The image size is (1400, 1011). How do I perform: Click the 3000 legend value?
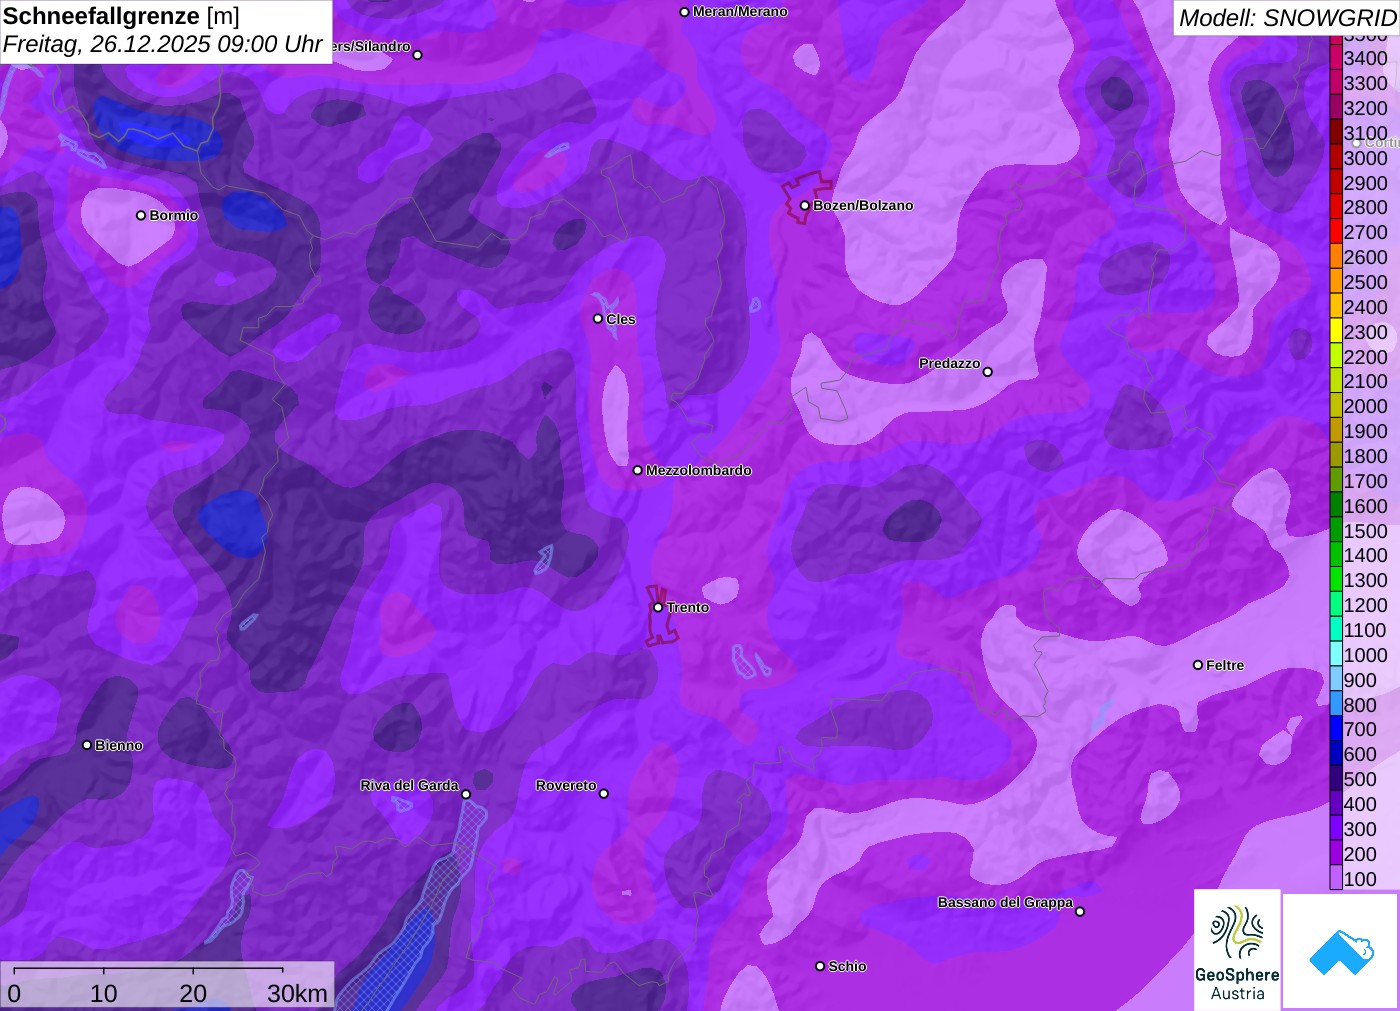click(x=1365, y=158)
